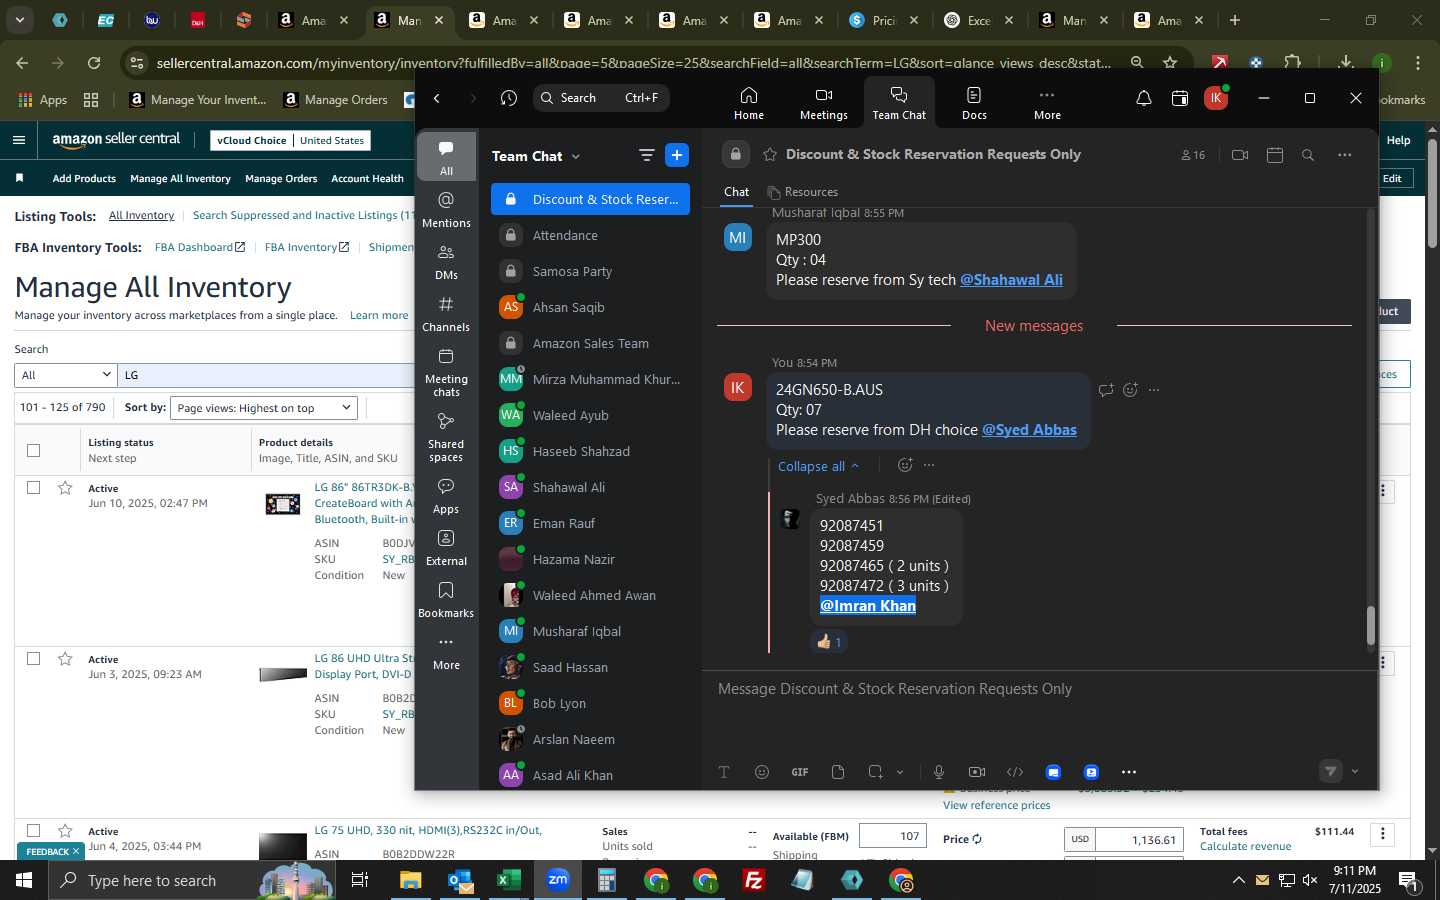
Task: Expand Team Chat dropdown chevron
Action: click(x=575, y=157)
